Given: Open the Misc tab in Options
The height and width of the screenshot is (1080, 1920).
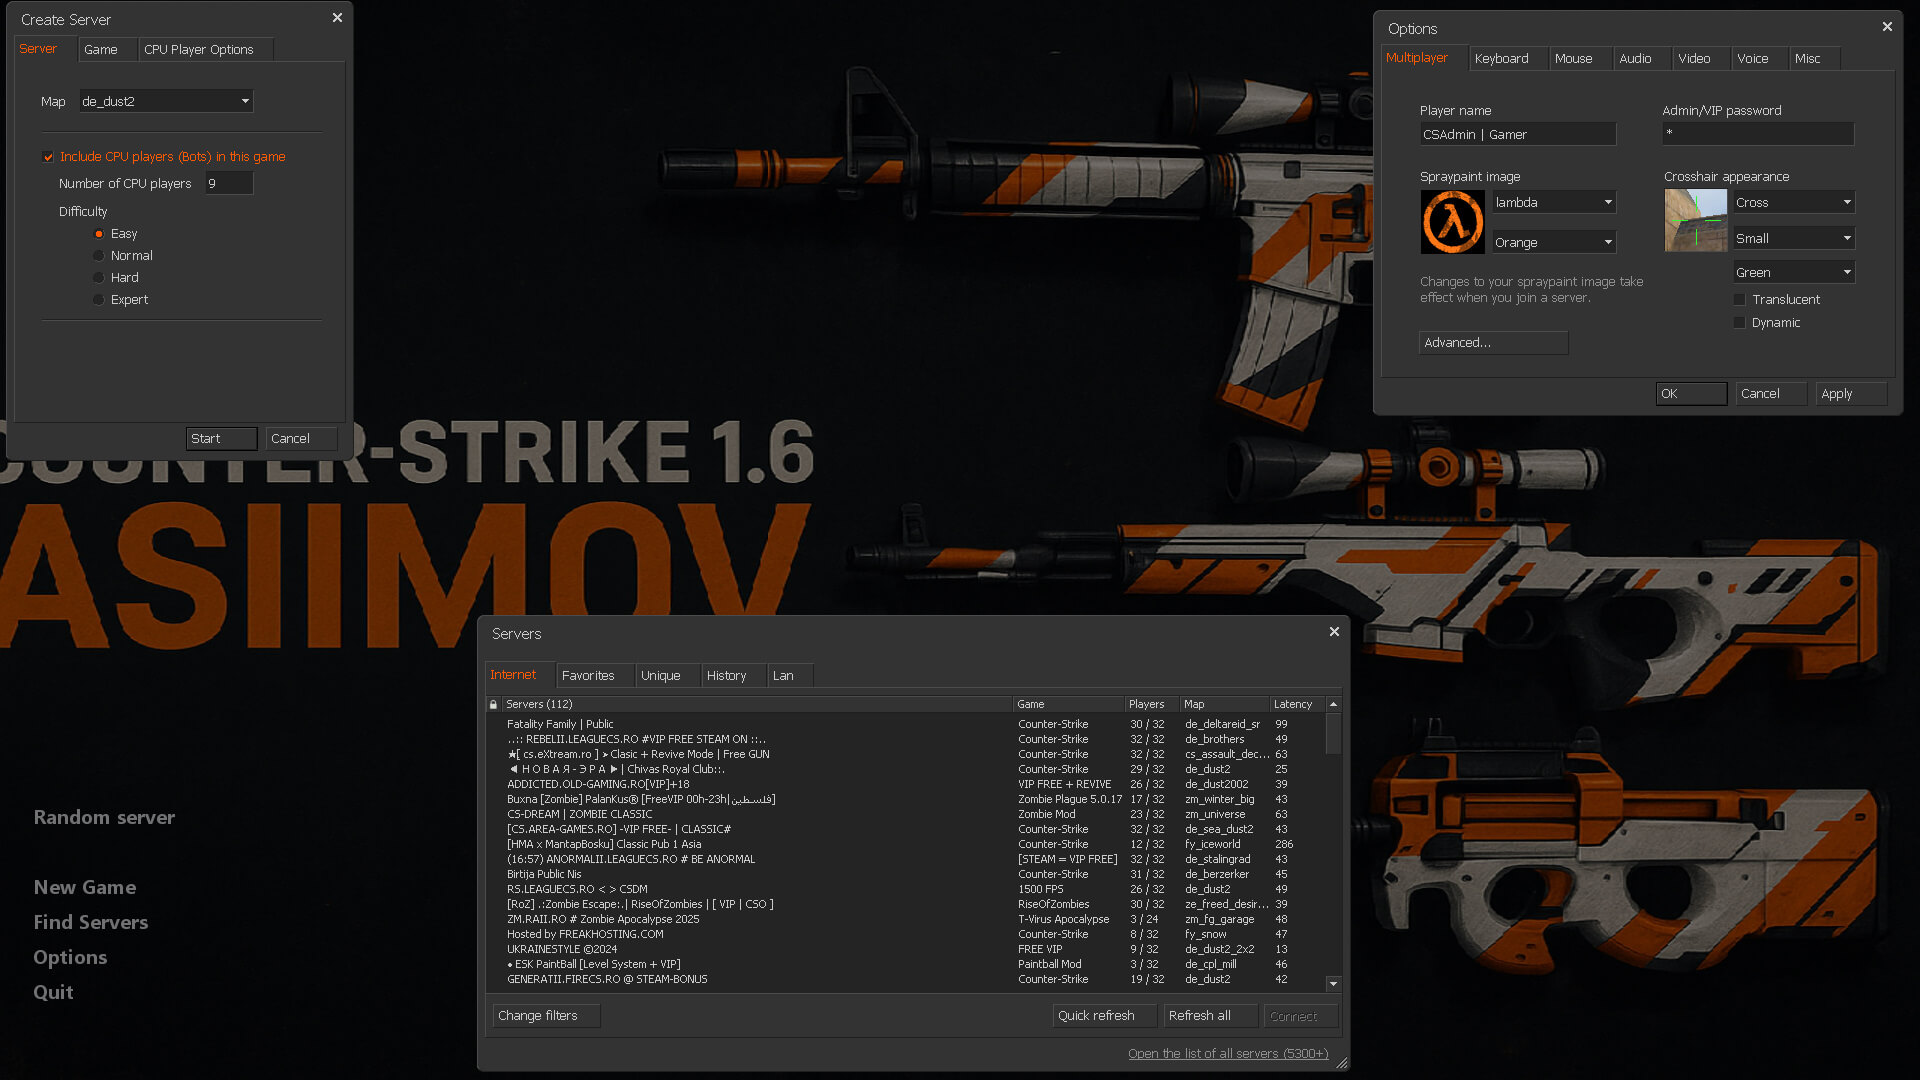Looking at the screenshot, I should (x=1814, y=58).
